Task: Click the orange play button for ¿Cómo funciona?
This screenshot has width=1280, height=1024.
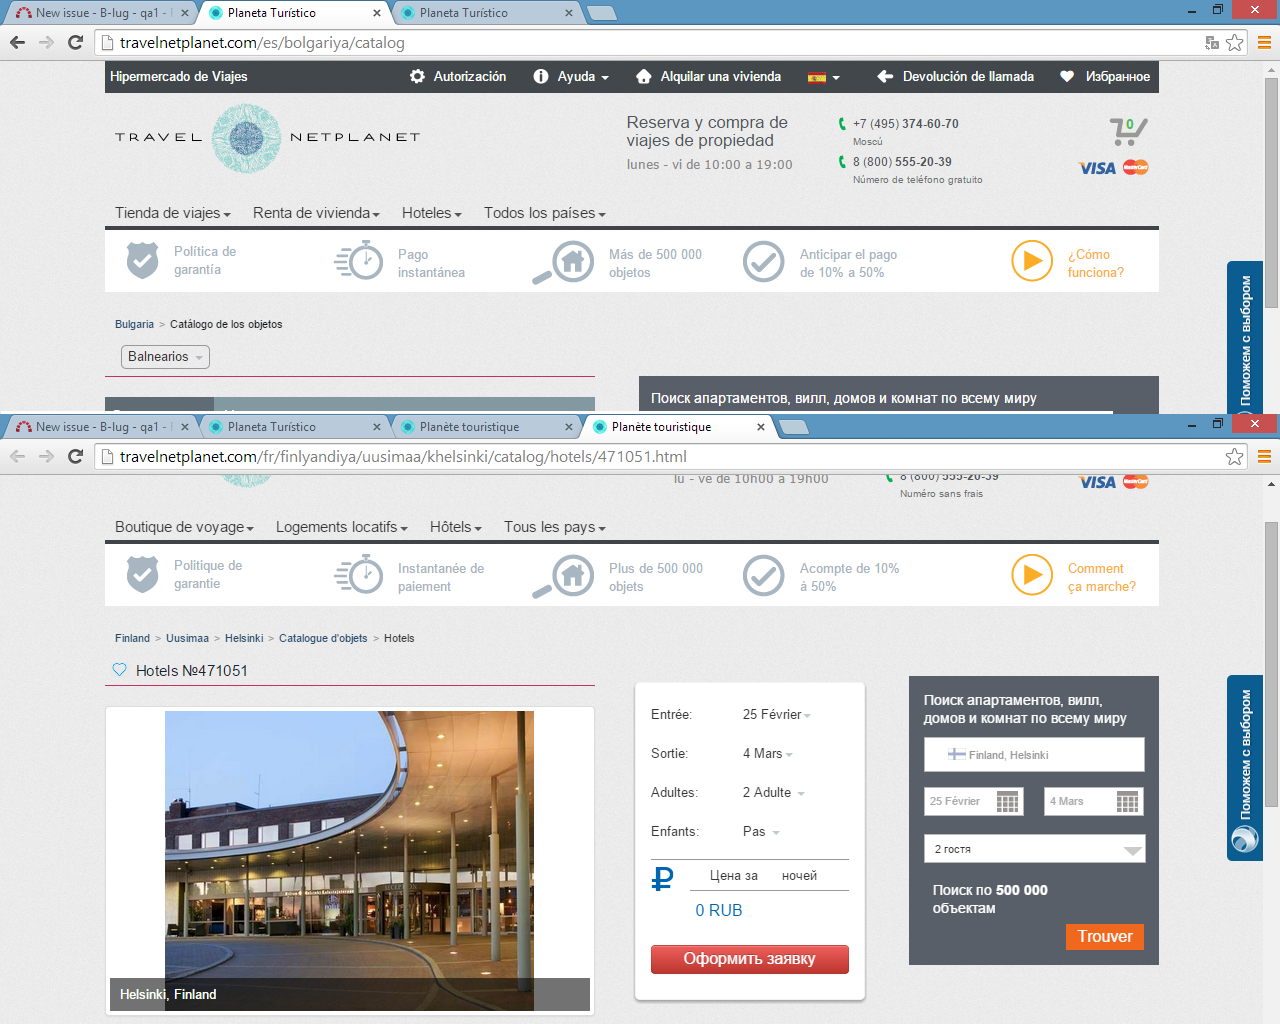Action: coord(1031,262)
